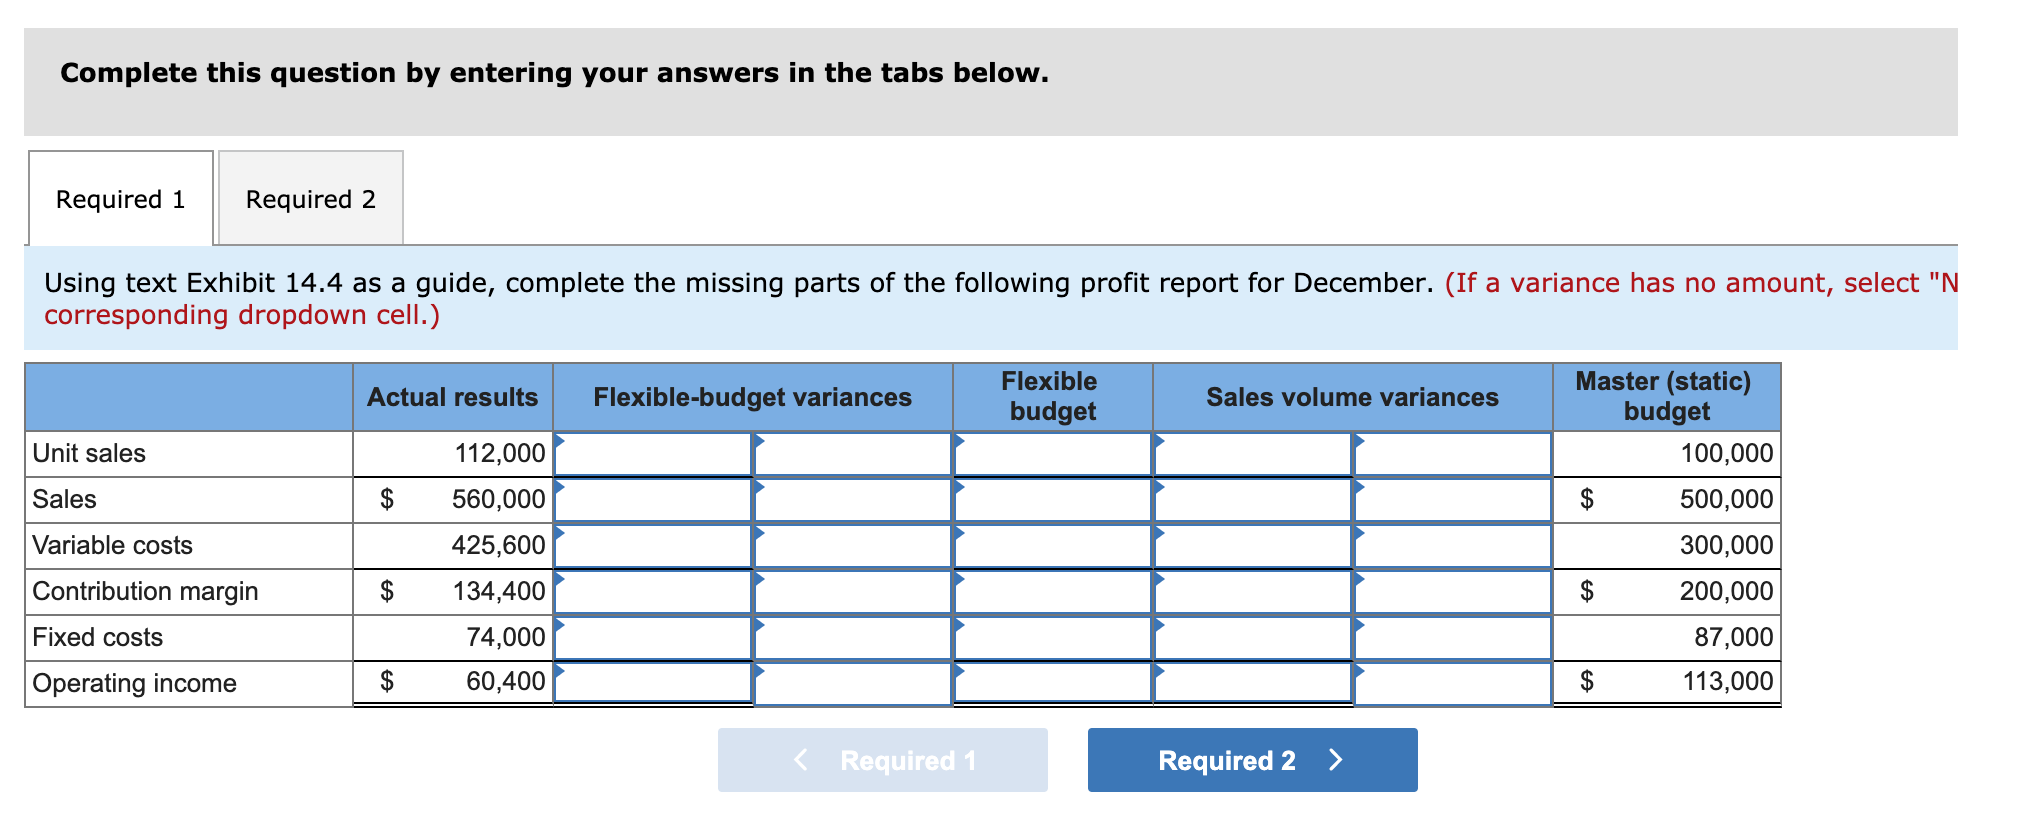Image resolution: width=2024 pixels, height=826 pixels.
Task: Switch to the Required 2 tab
Action: pyautogui.click(x=310, y=199)
